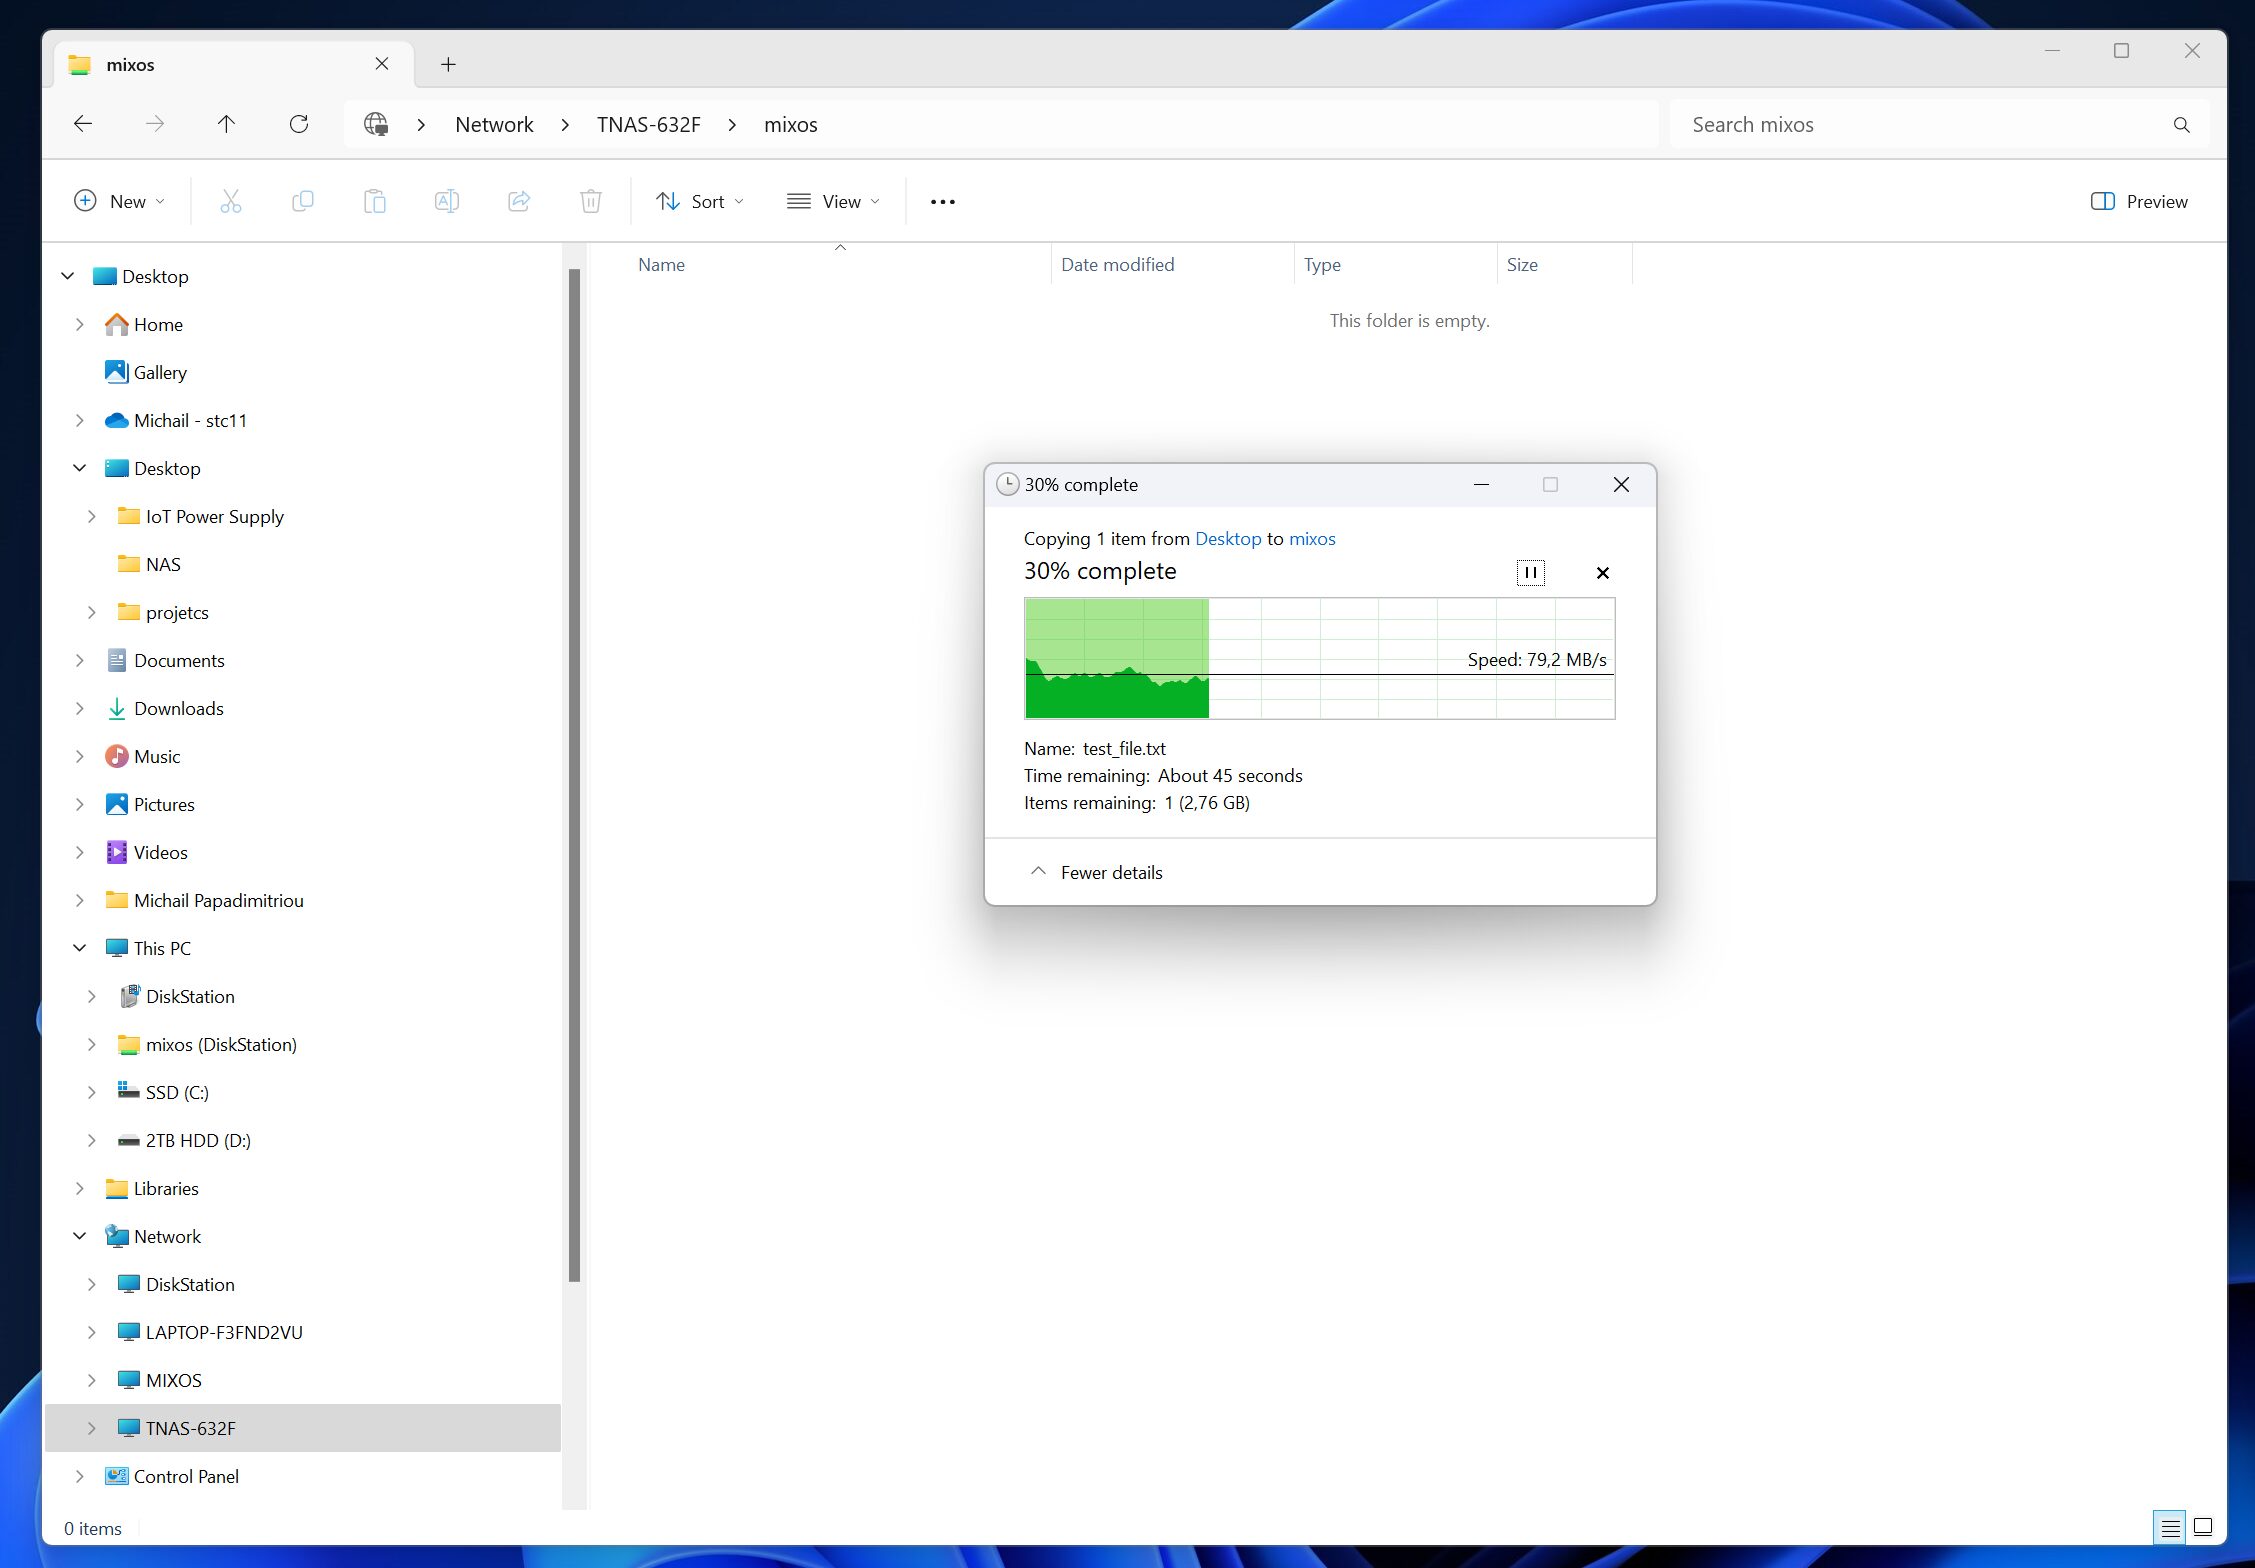This screenshot has height=1568, width=2255.
Task: Select SSD (C:) drive
Action: point(177,1093)
